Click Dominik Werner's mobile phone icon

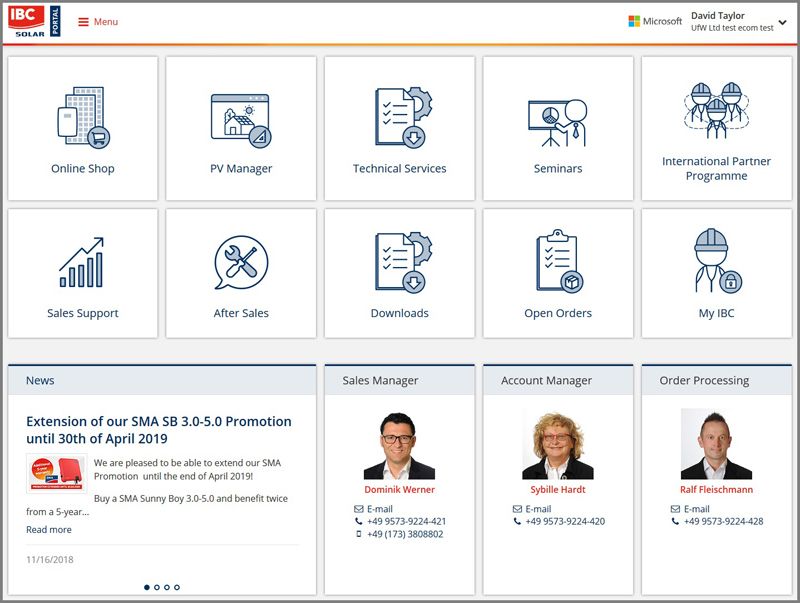359,534
